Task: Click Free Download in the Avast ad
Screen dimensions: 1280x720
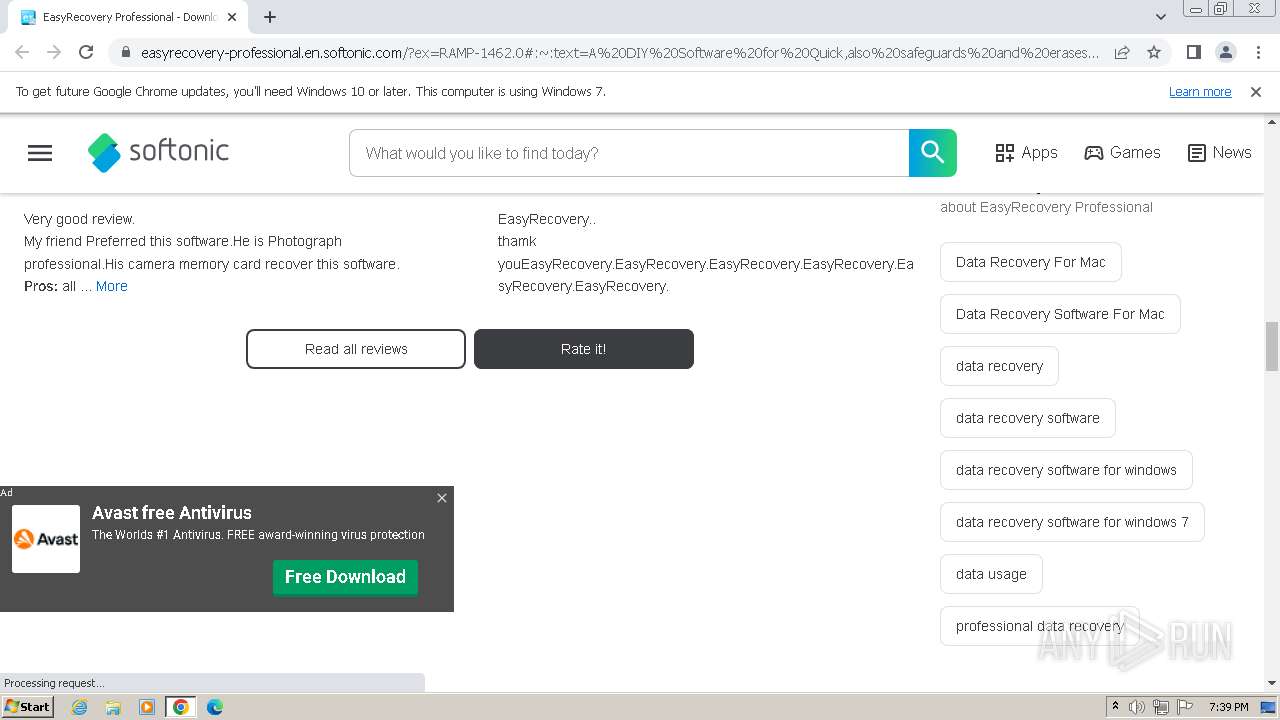Action: click(x=345, y=577)
